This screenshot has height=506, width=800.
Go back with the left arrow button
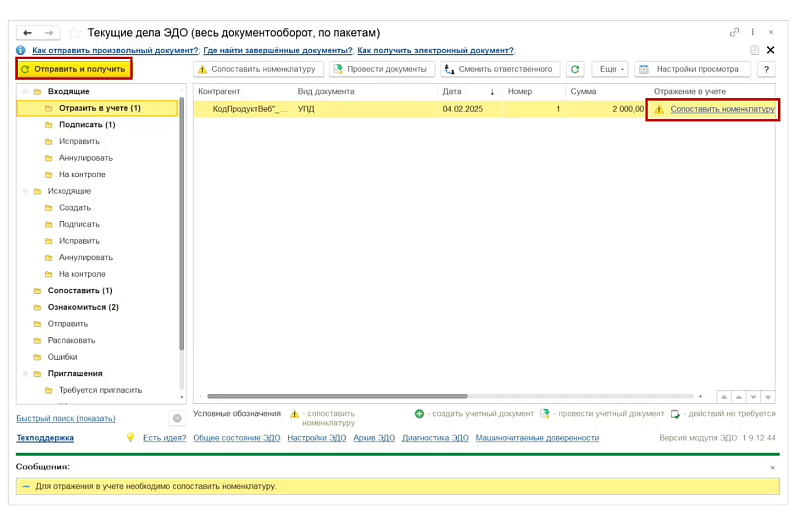click(x=28, y=33)
